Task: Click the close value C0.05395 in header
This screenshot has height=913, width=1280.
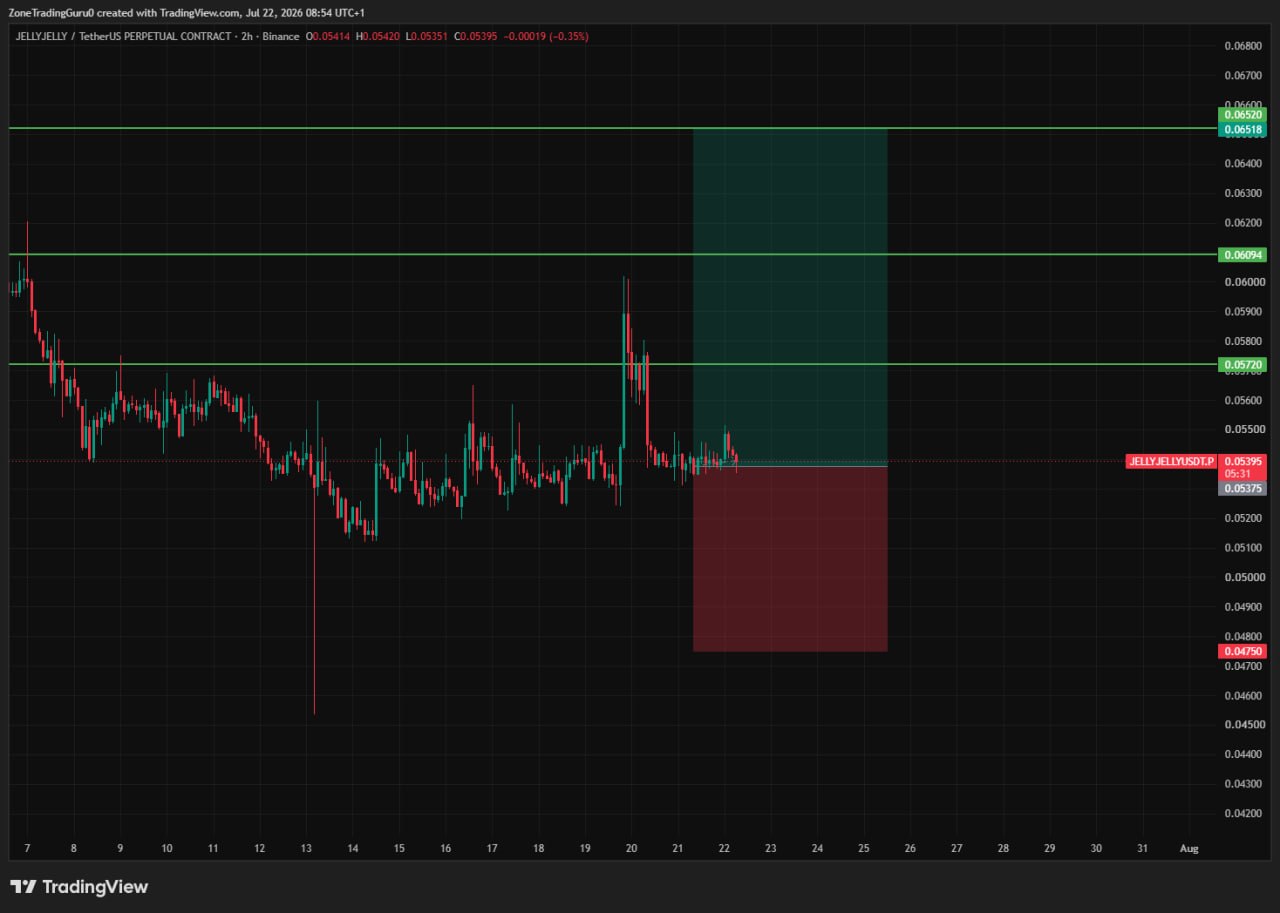Action: click(x=475, y=36)
